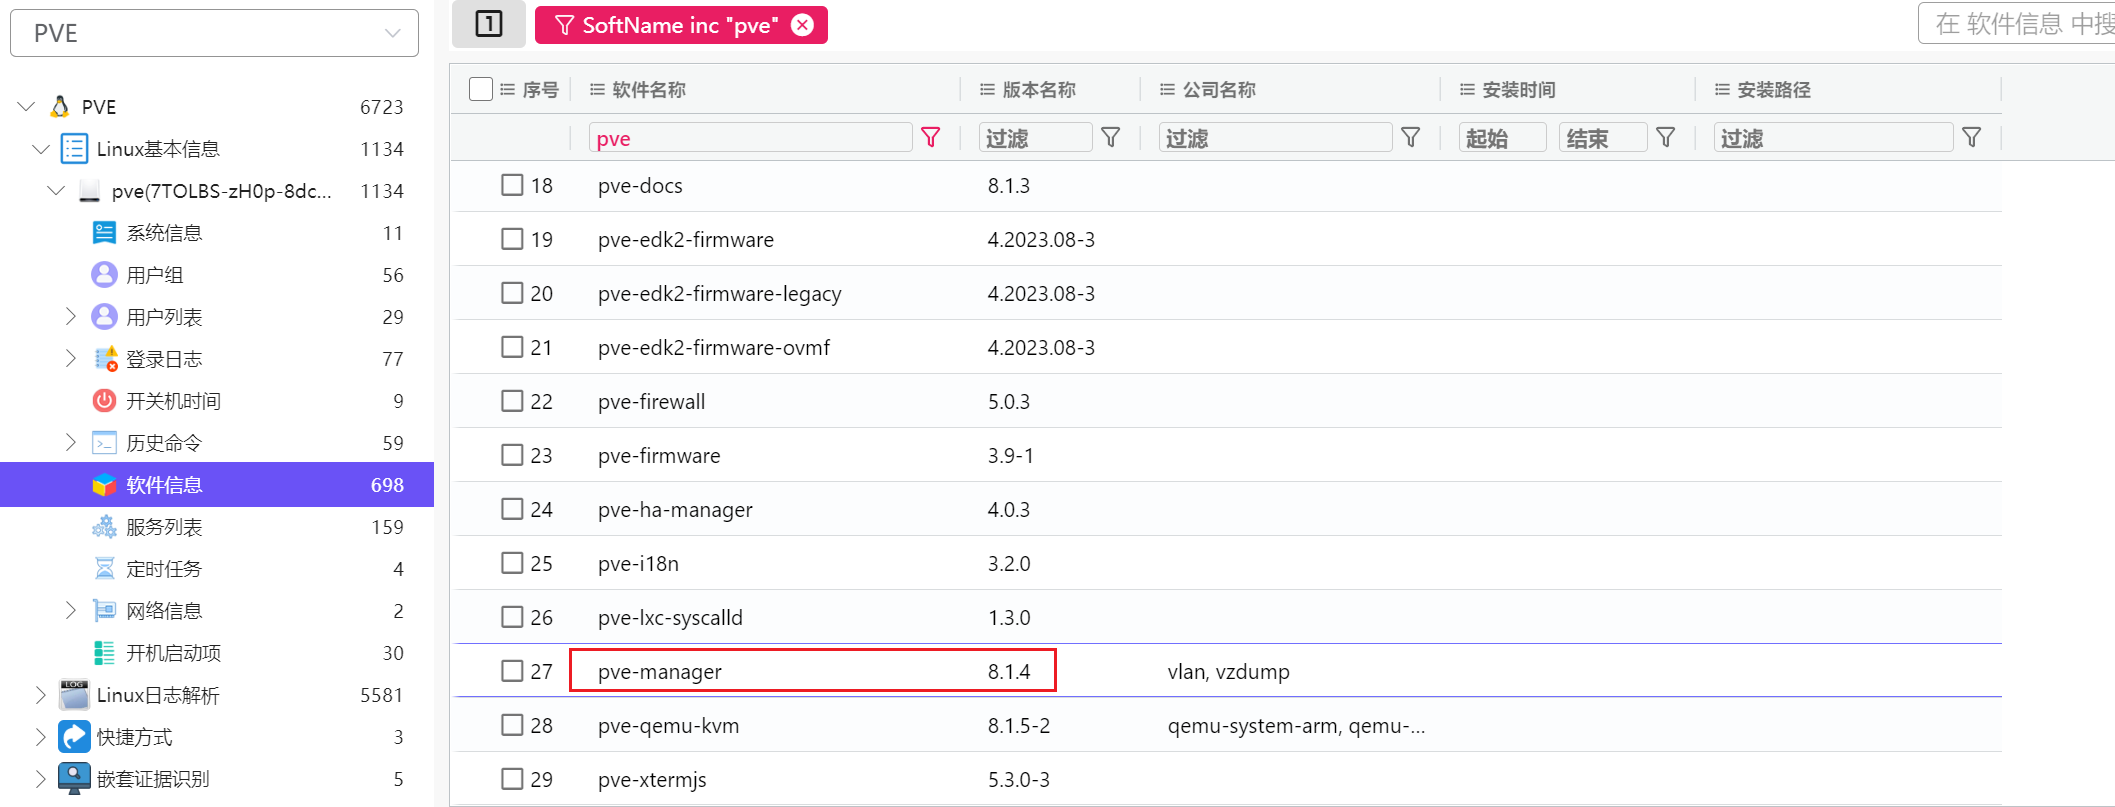Collapse the Linux基本信息 node
The width and height of the screenshot is (2115, 807).
40,149
